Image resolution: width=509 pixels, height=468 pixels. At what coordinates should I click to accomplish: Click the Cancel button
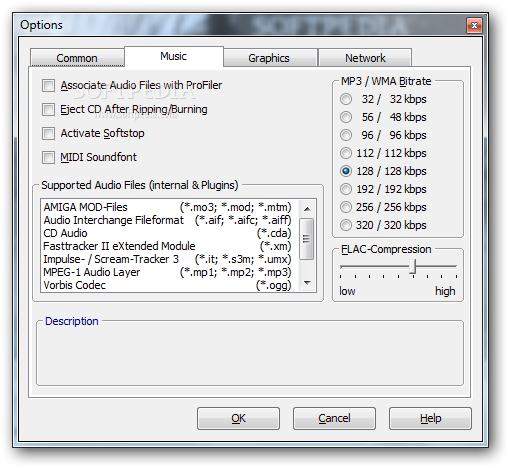pyautogui.click(x=334, y=418)
